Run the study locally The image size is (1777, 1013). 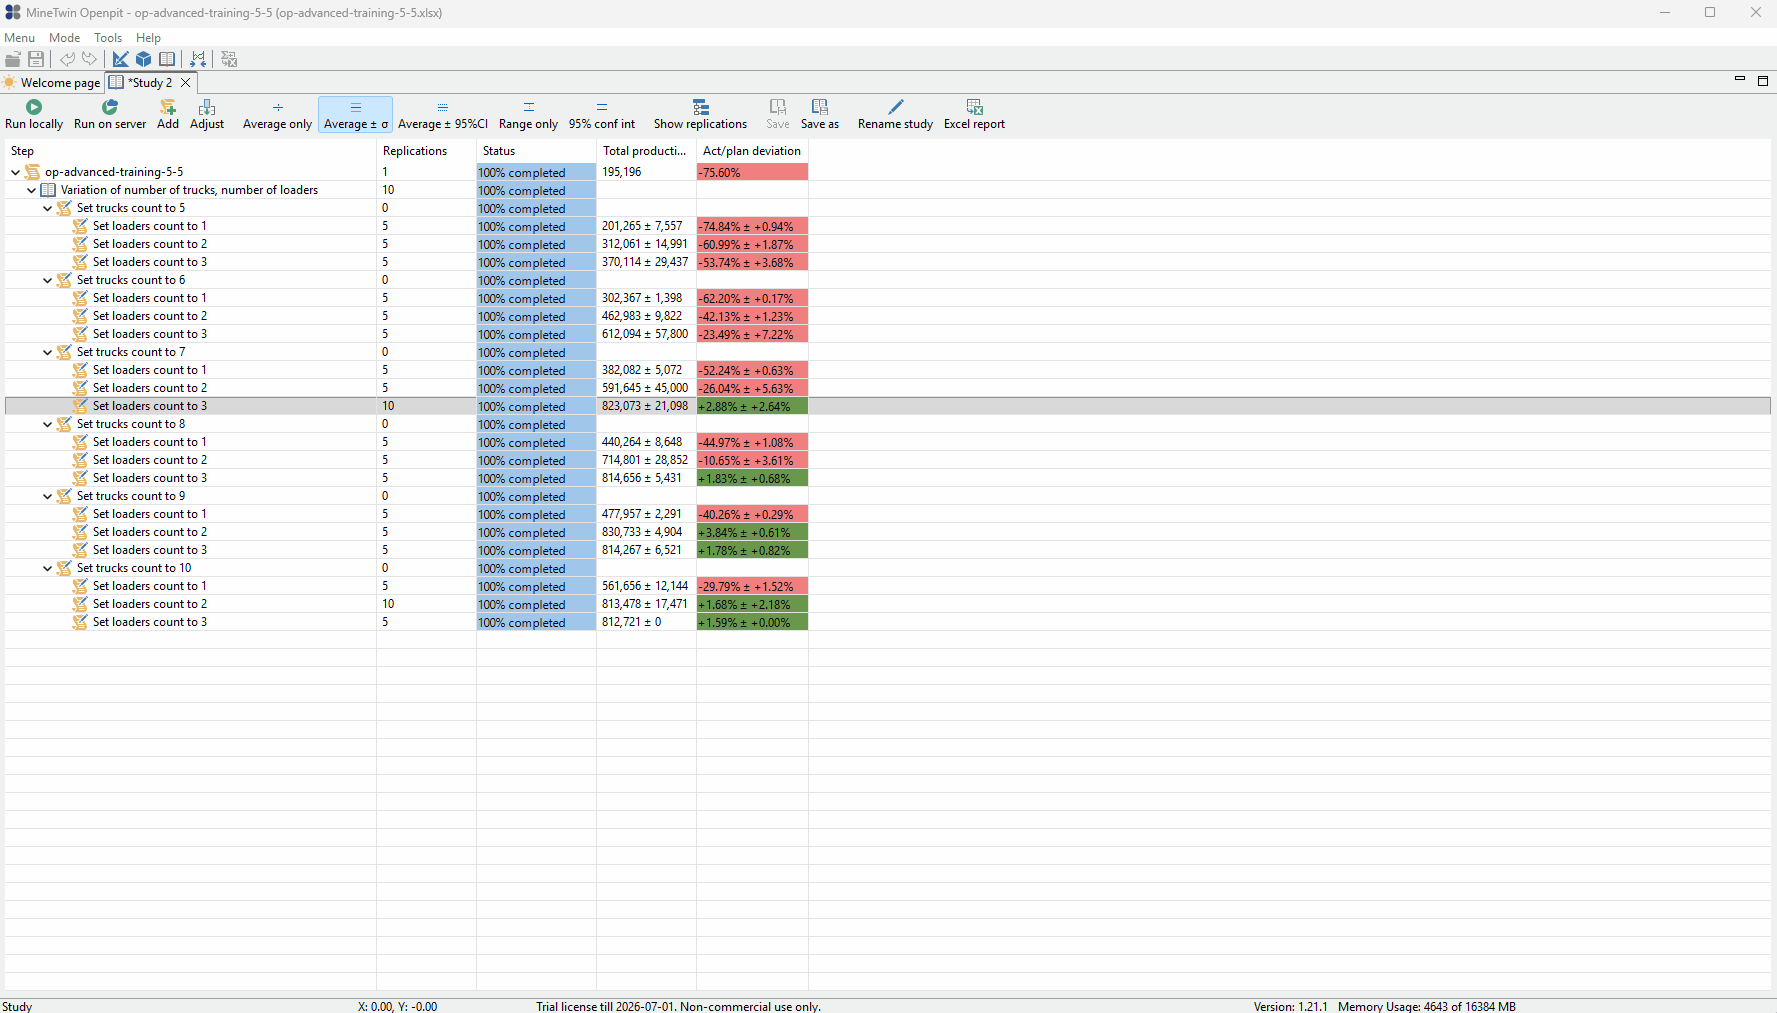click(x=34, y=115)
